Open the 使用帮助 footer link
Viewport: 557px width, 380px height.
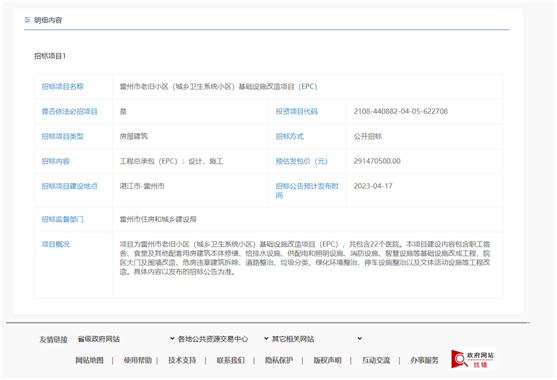tap(138, 360)
